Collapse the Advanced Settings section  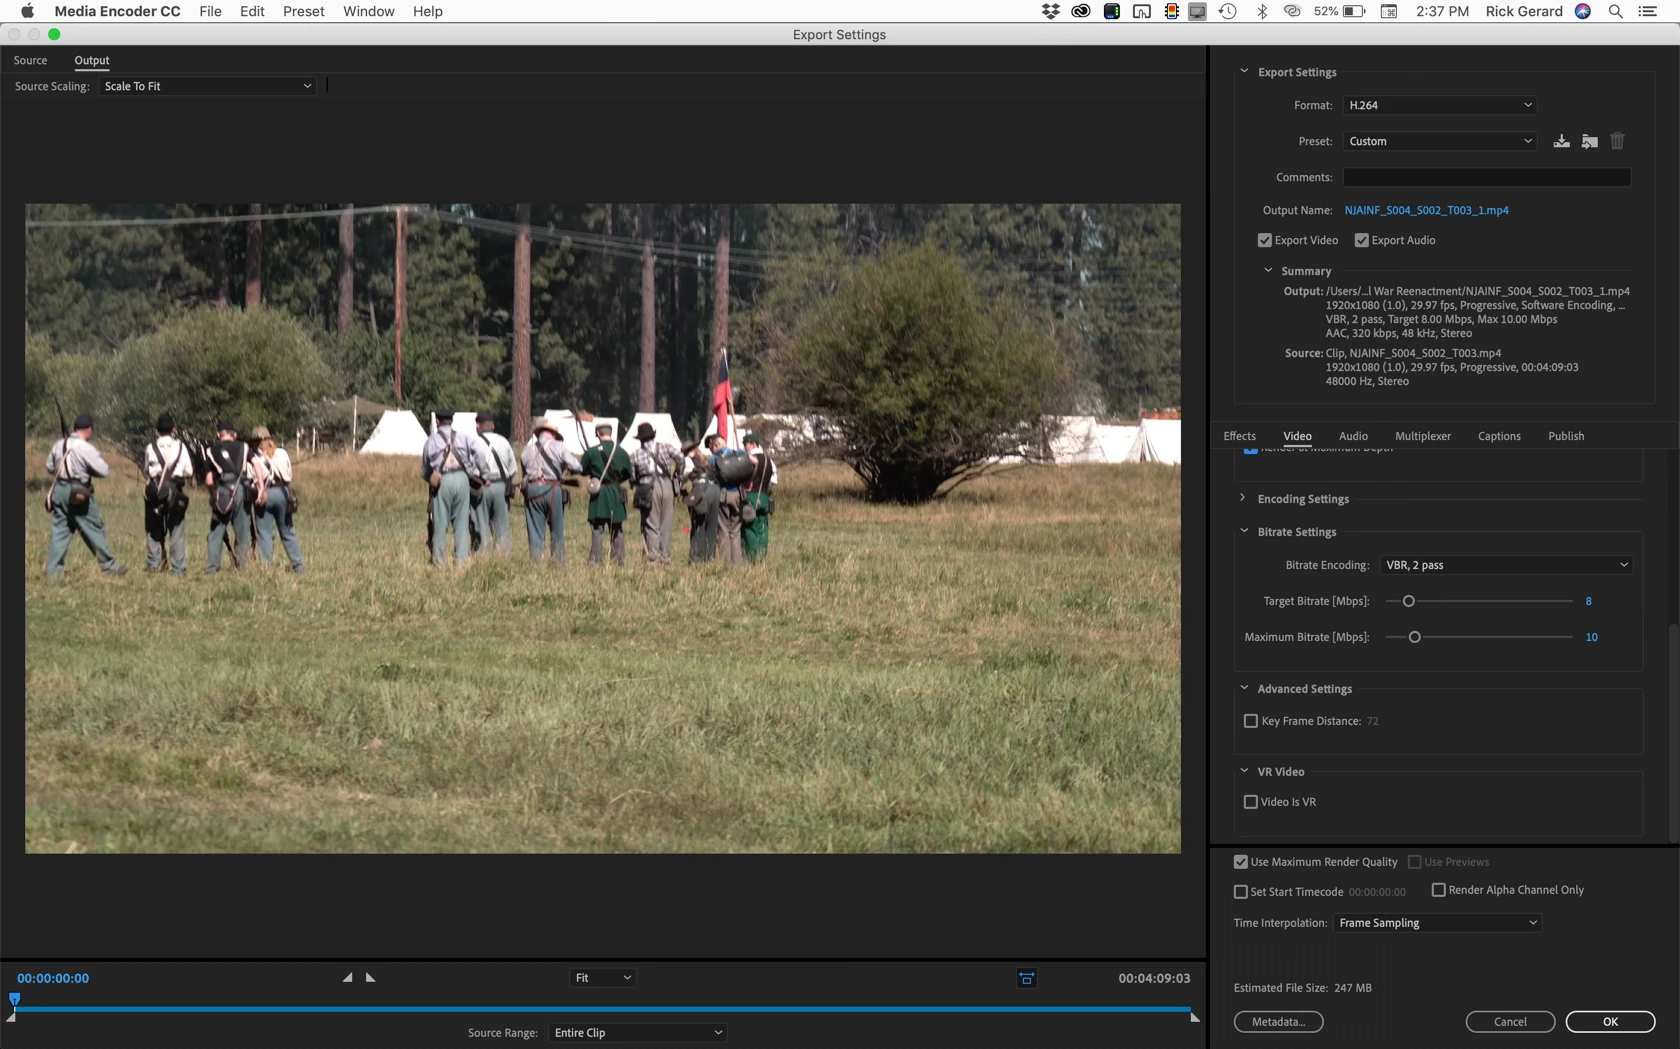pos(1244,688)
